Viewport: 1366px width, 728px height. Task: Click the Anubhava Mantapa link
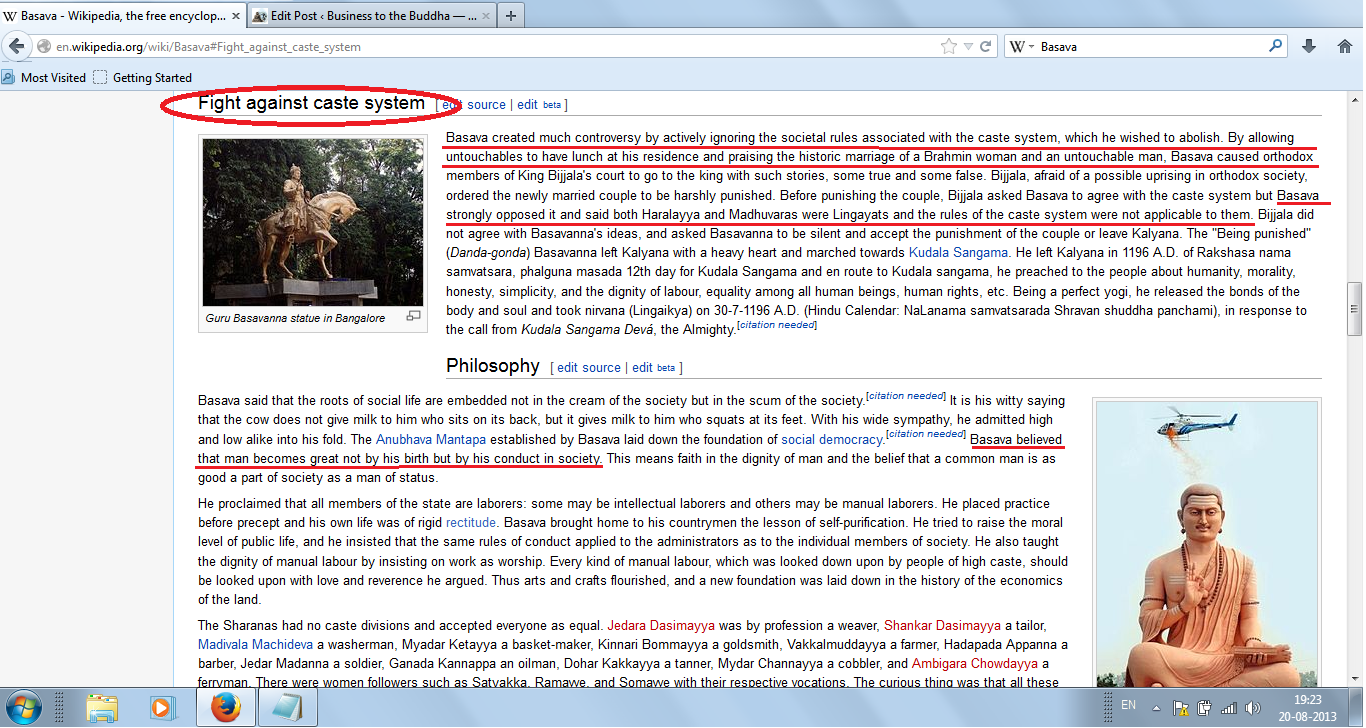click(x=434, y=439)
